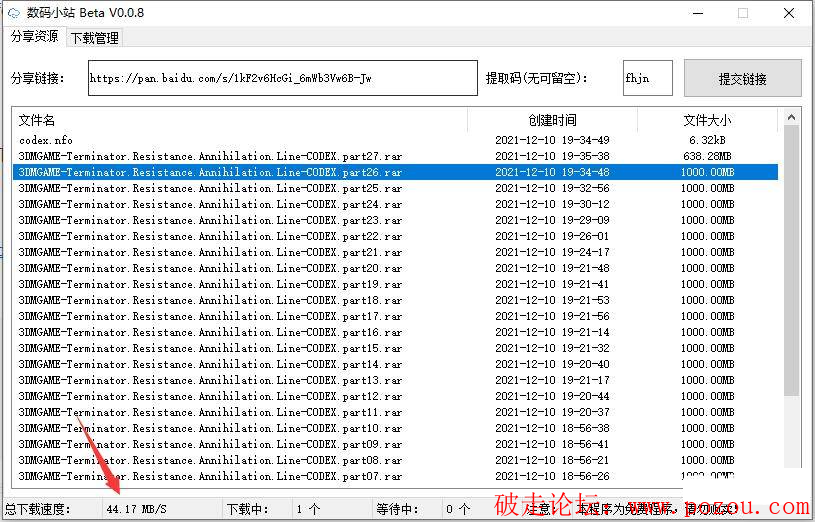Image resolution: width=815 pixels, height=522 pixels.
Task: Select the part14.rar file row
Action: click(396, 364)
